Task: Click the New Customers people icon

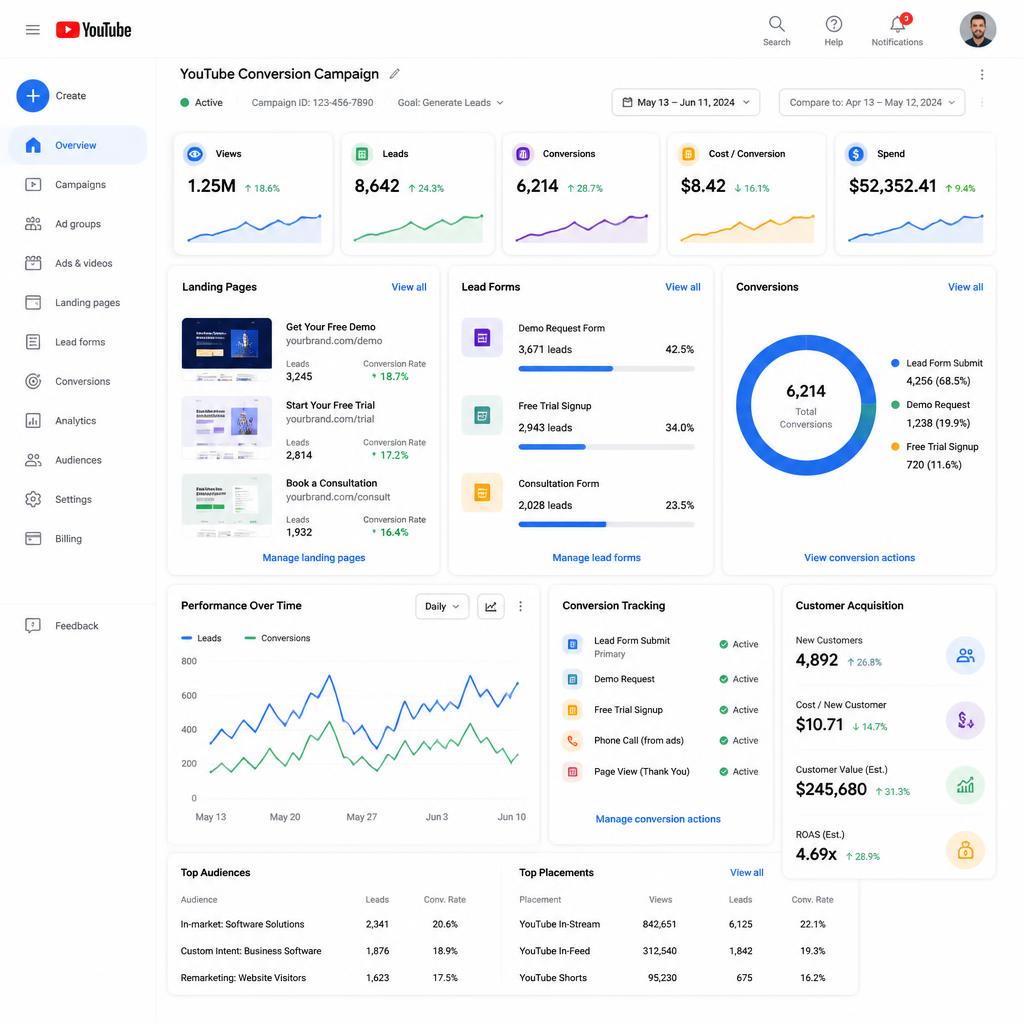Action: (965, 656)
